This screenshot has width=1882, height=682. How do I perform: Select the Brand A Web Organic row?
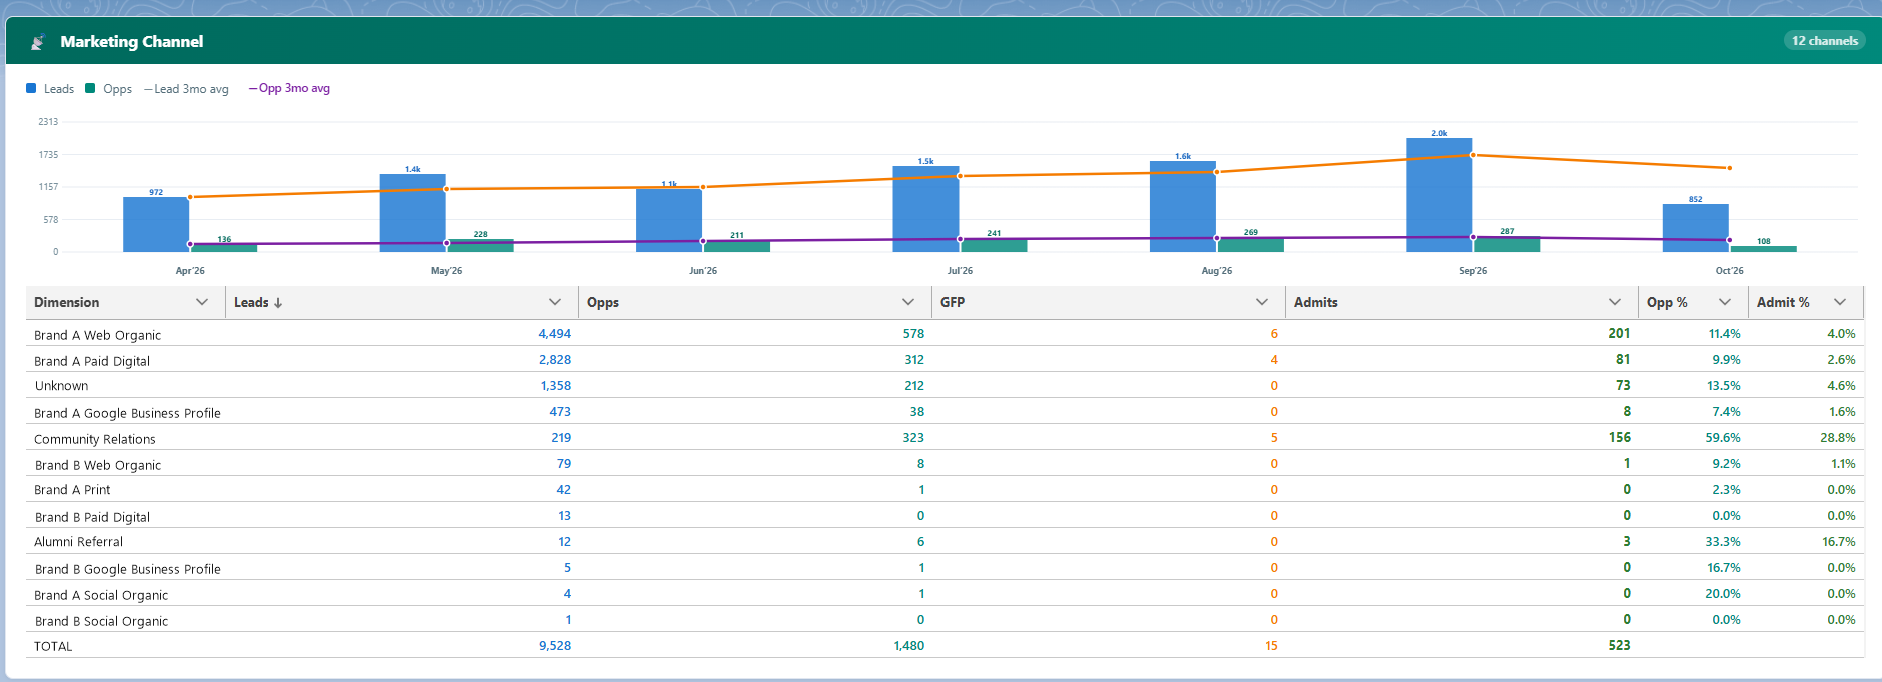pyautogui.click(x=945, y=333)
